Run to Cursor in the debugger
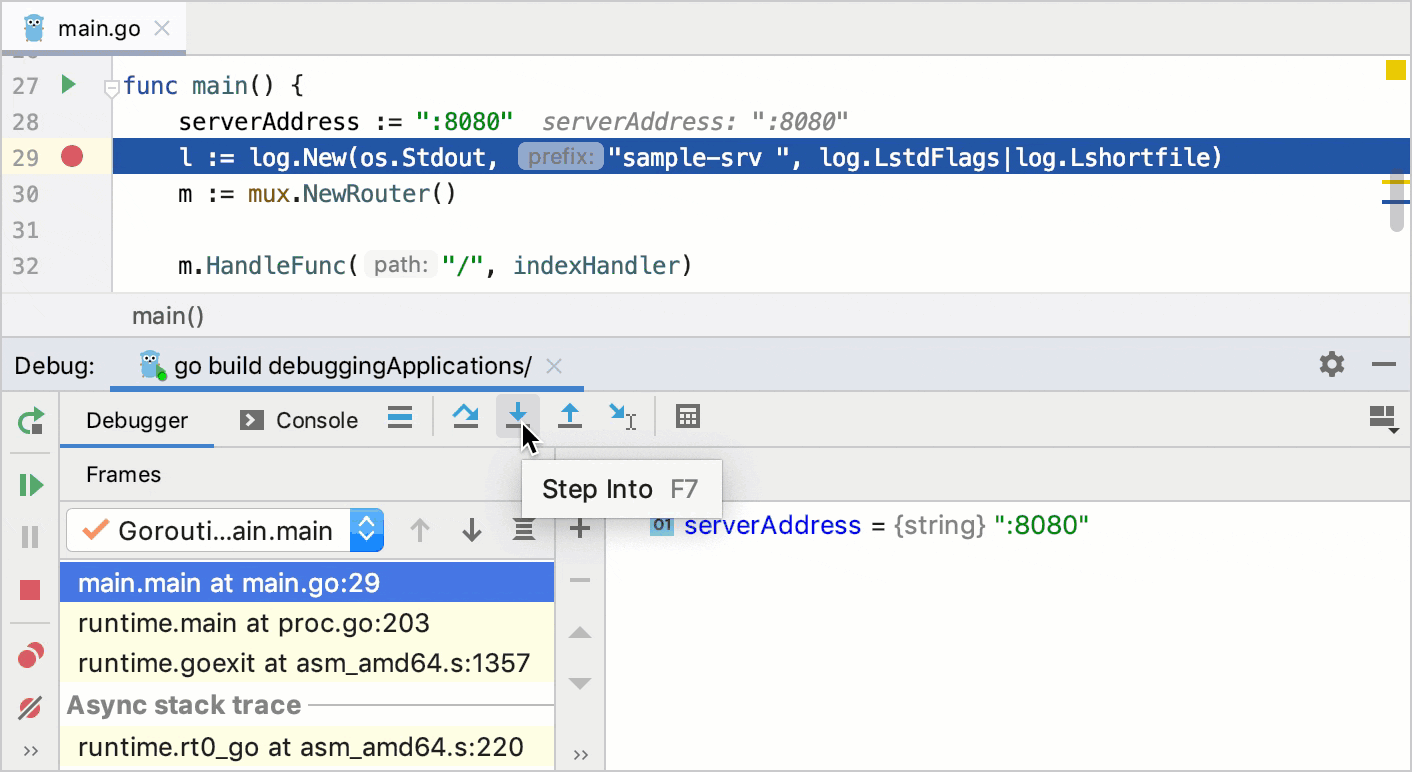This screenshot has height=772, width=1412. click(x=624, y=416)
